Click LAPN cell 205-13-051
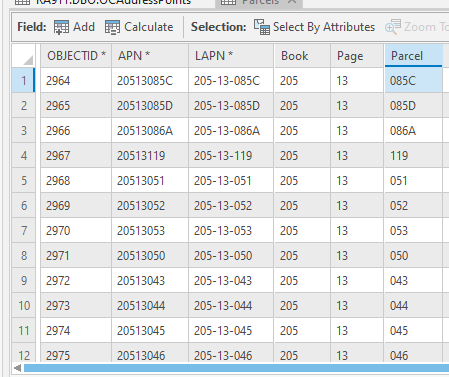449x377 pixels. (x=231, y=180)
